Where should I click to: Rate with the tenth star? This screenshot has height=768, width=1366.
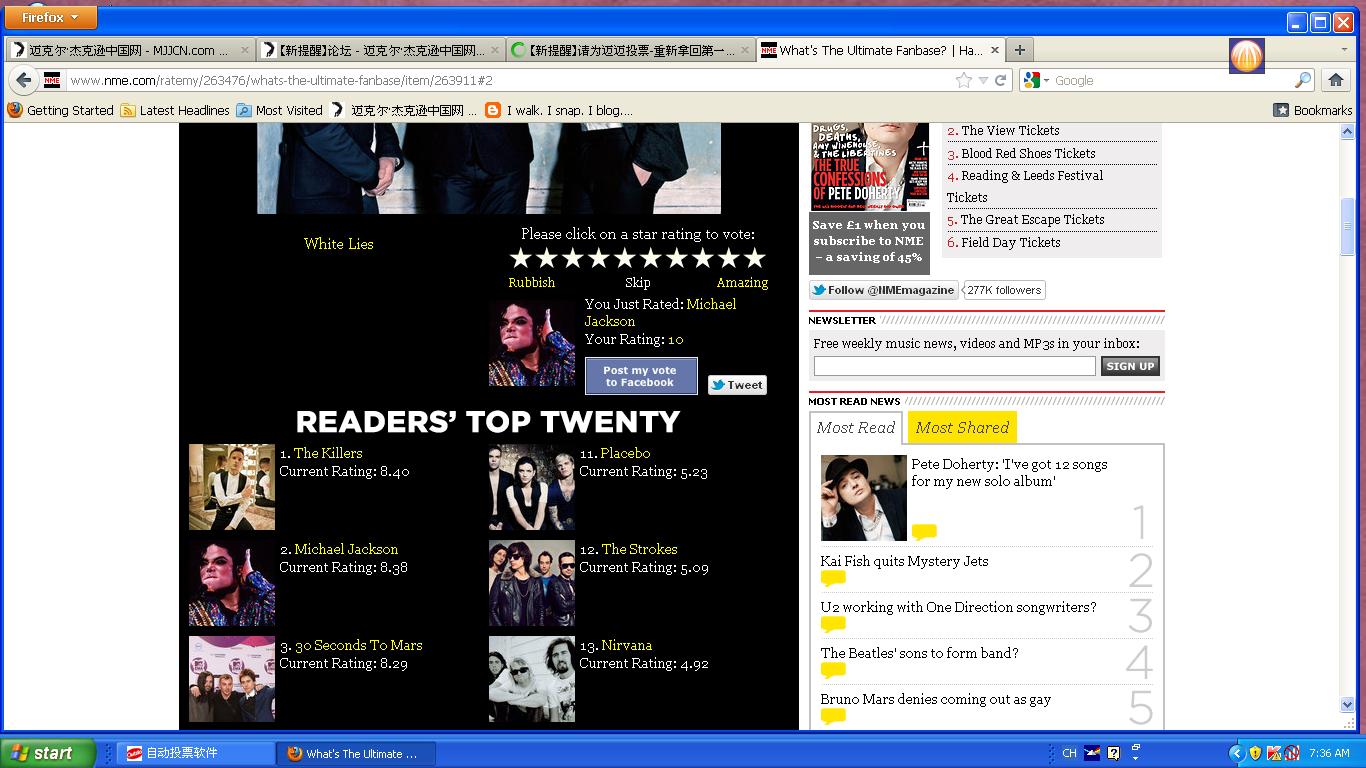(755, 259)
